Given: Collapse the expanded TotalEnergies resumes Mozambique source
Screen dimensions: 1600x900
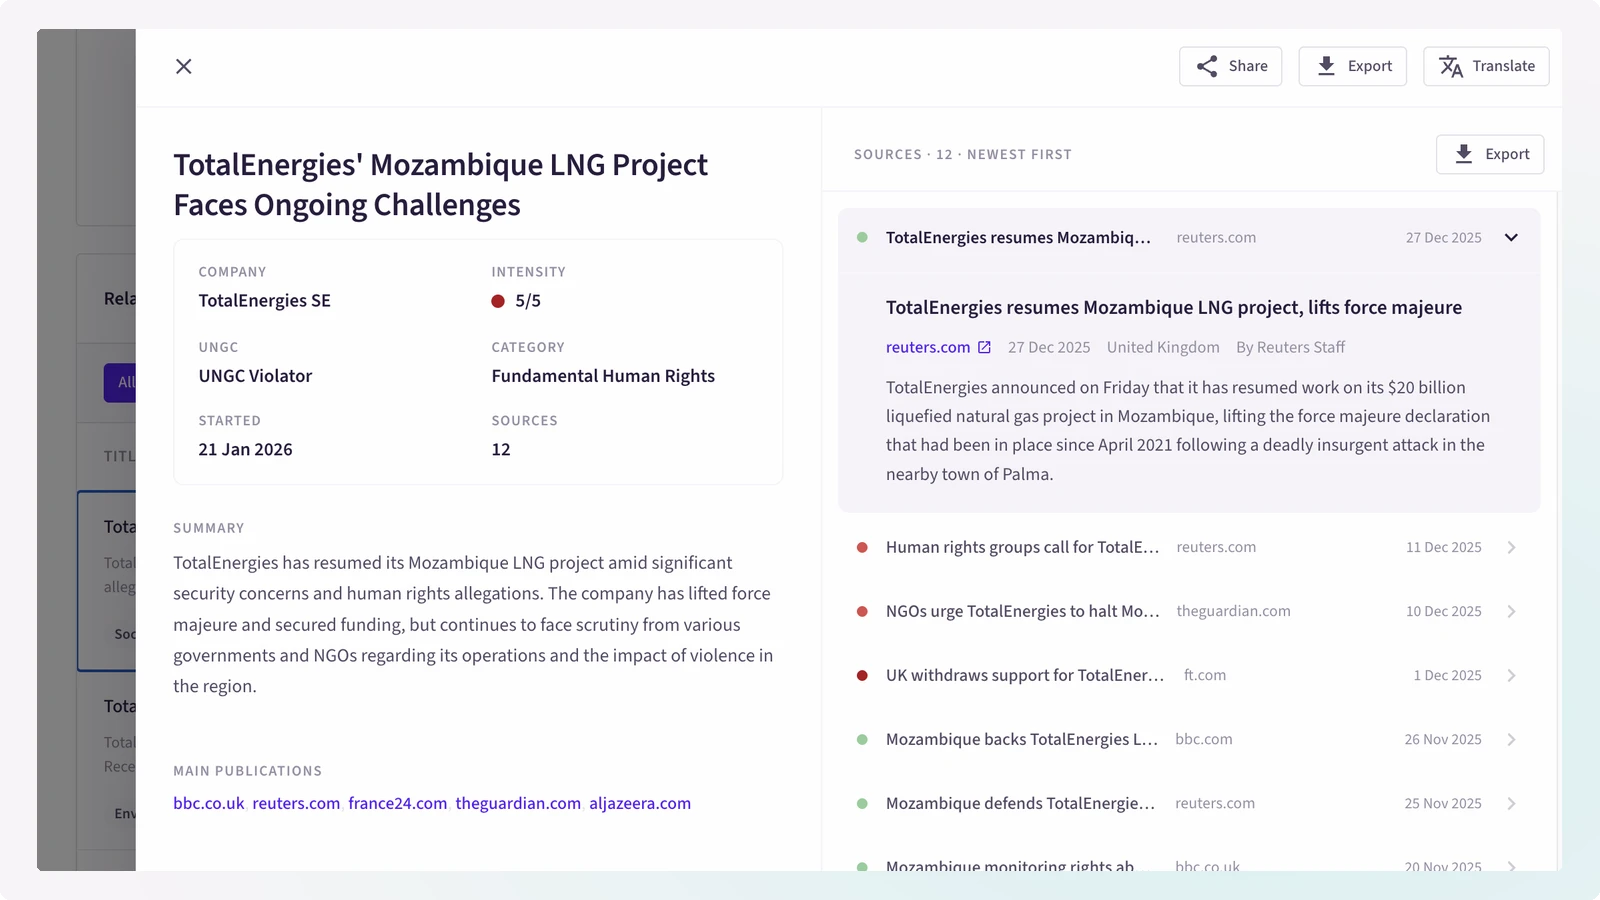Looking at the screenshot, I should [x=1511, y=238].
